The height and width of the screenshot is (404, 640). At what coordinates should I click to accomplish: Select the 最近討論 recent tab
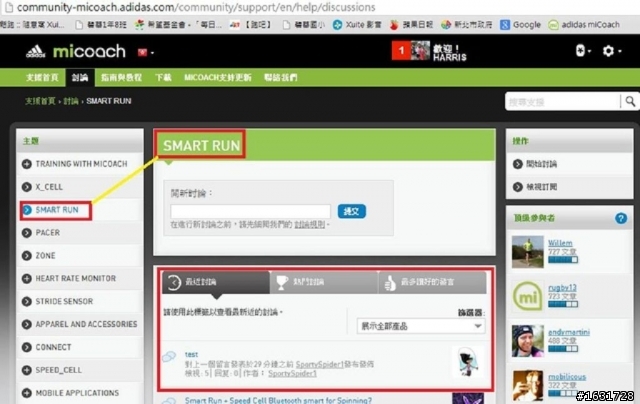(x=216, y=282)
